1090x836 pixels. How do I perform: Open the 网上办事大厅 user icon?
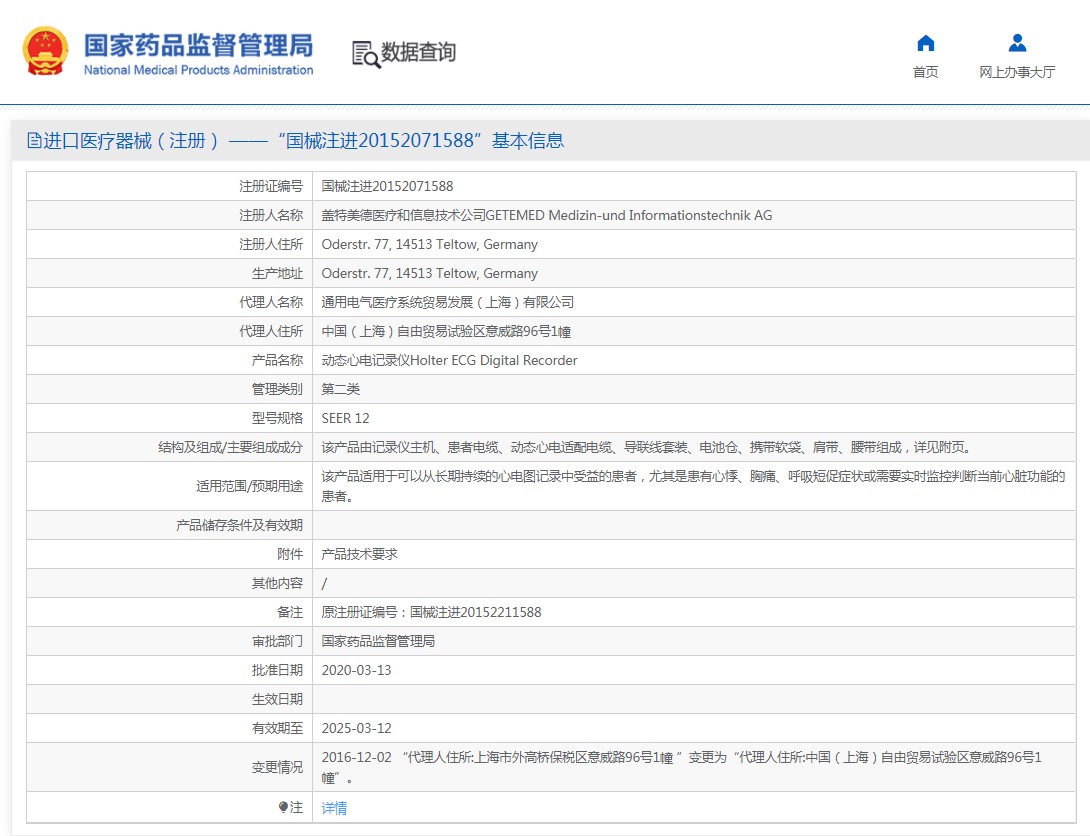(1017, 43)
